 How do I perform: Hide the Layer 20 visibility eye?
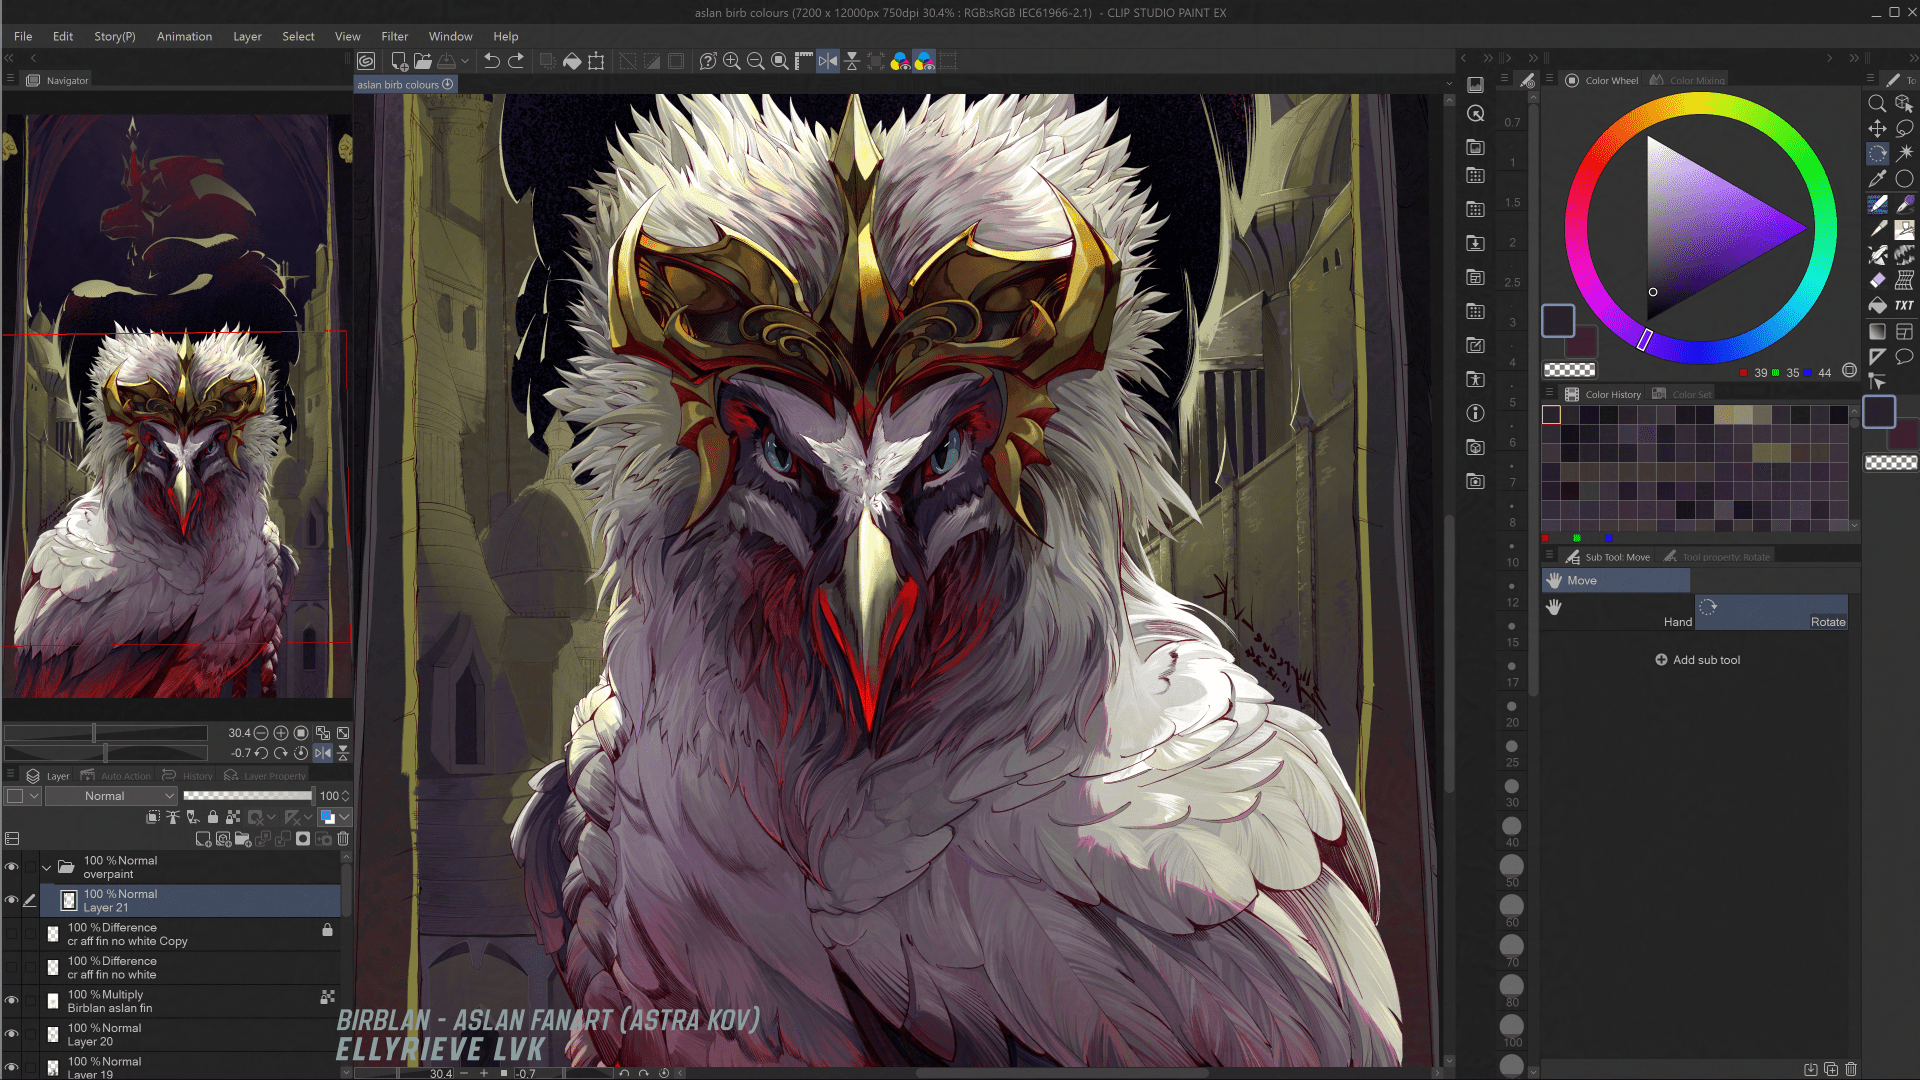point(12,1034)
